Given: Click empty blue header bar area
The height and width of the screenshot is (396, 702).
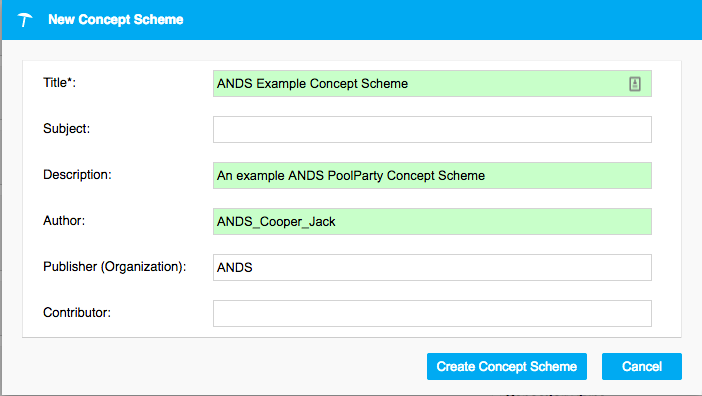Looking at the screenshot, I should 439,20.
